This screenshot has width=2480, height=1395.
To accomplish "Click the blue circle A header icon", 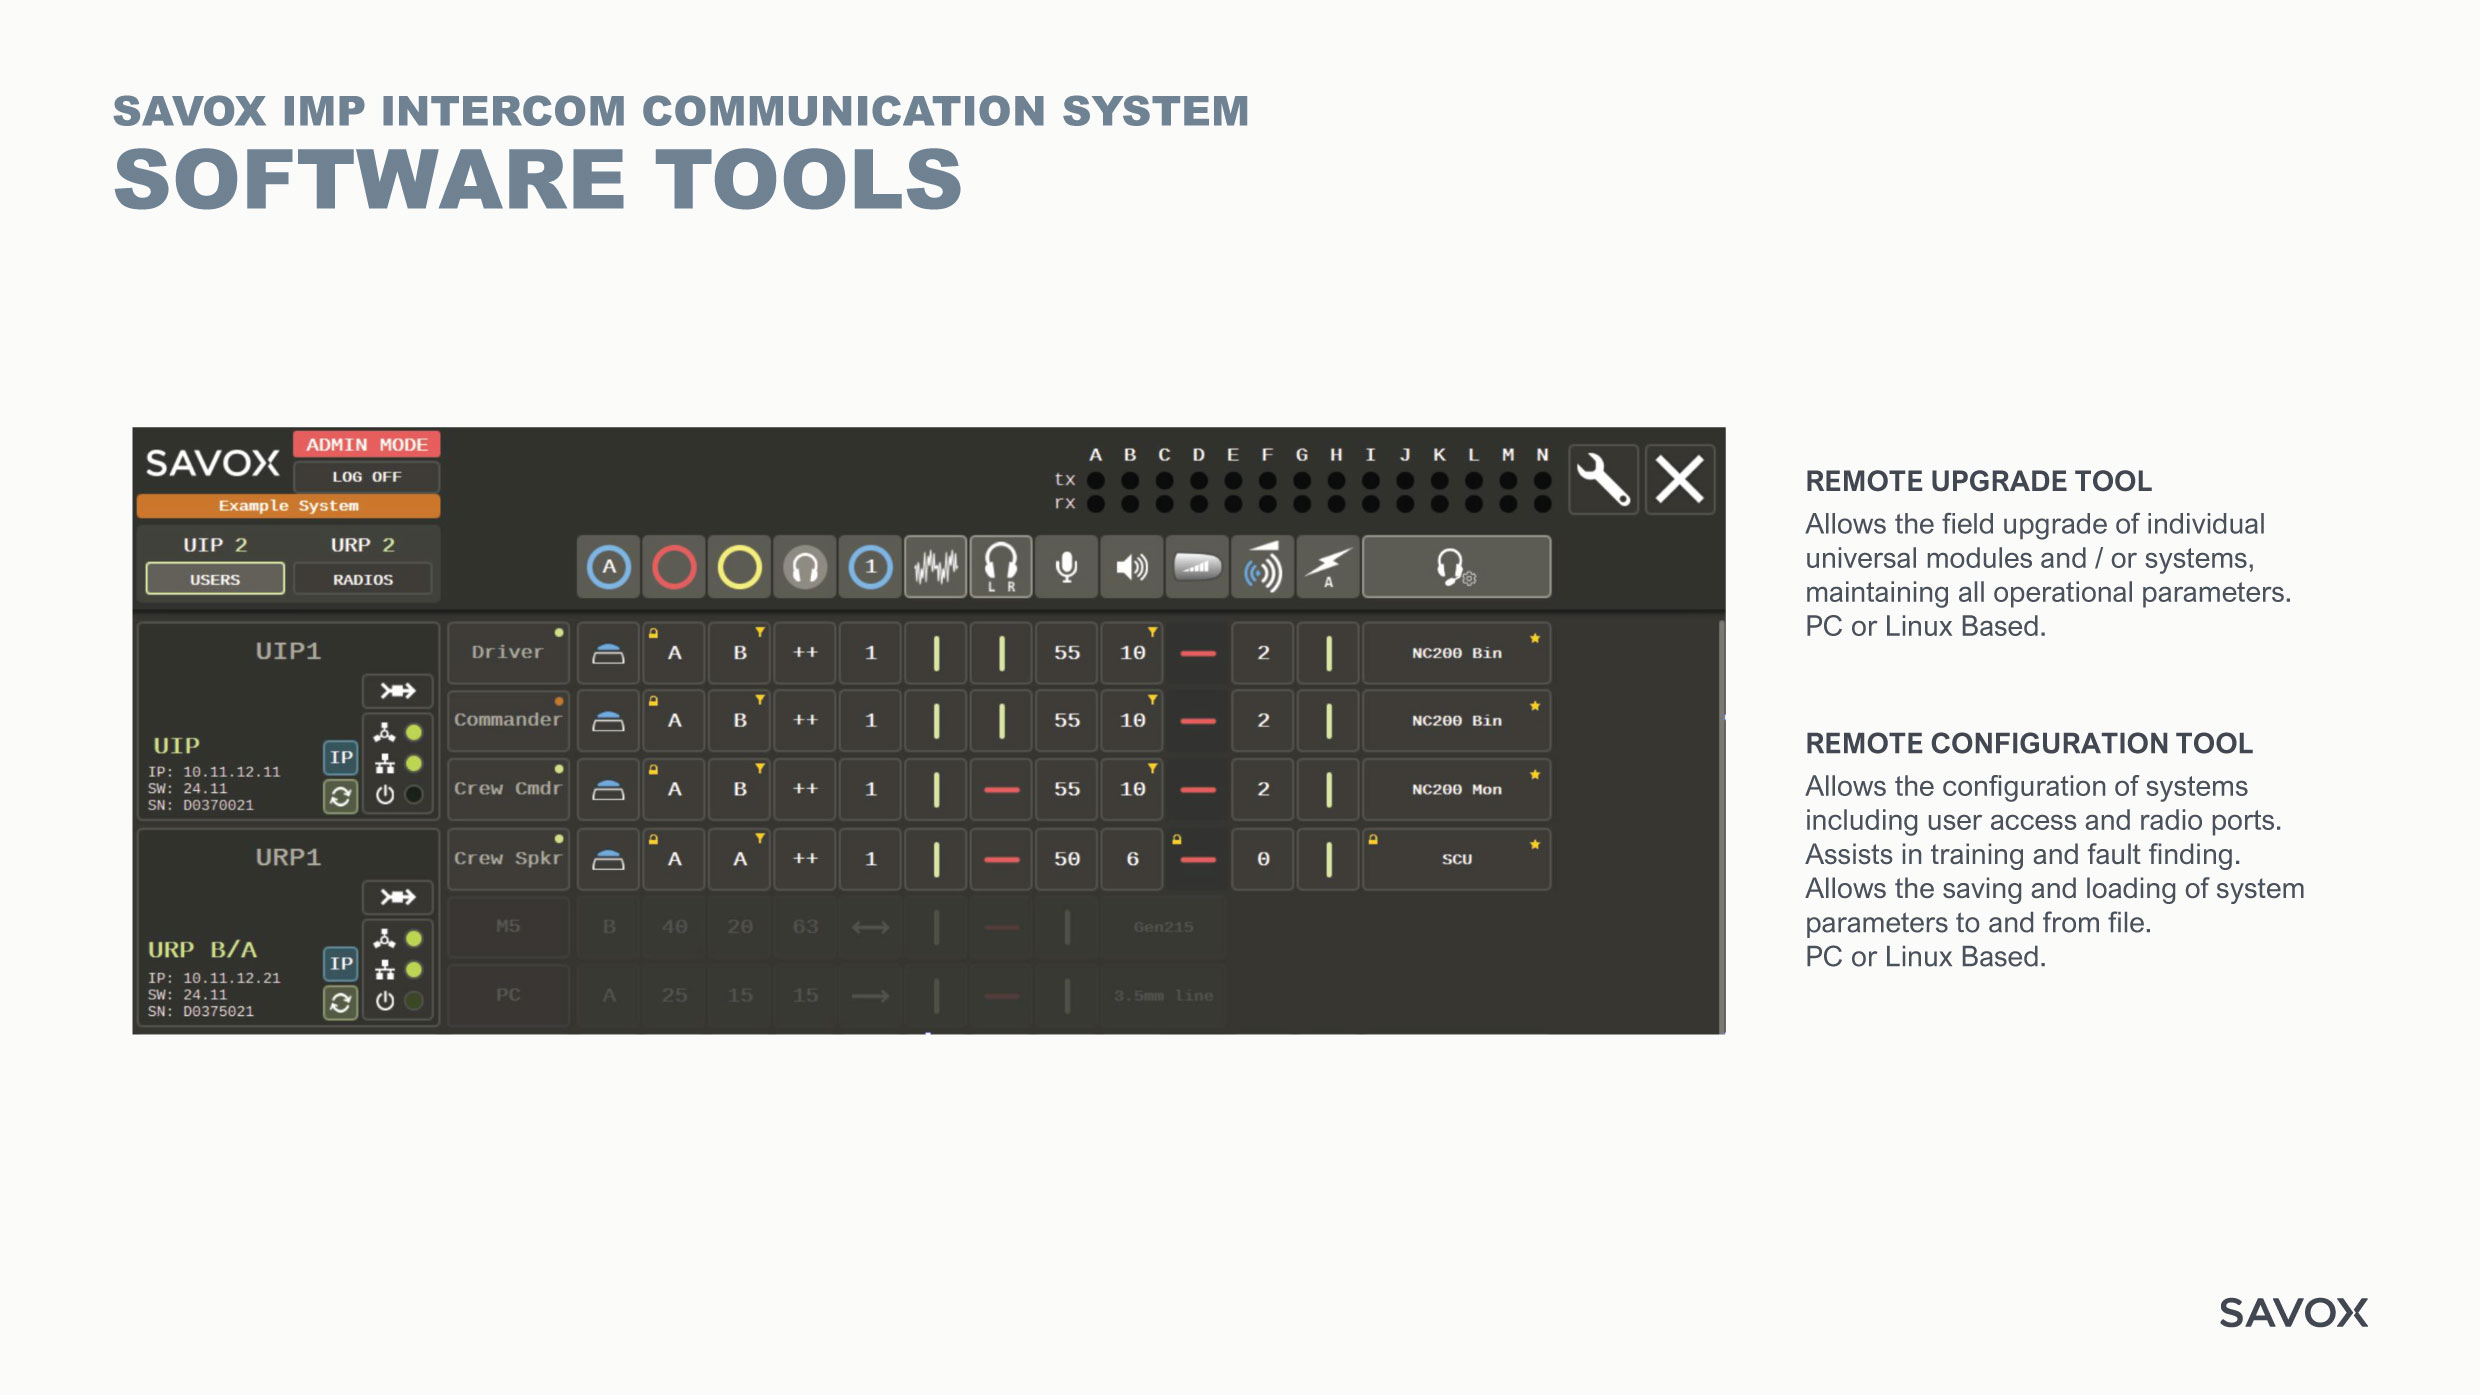I will tap(609, 568).
